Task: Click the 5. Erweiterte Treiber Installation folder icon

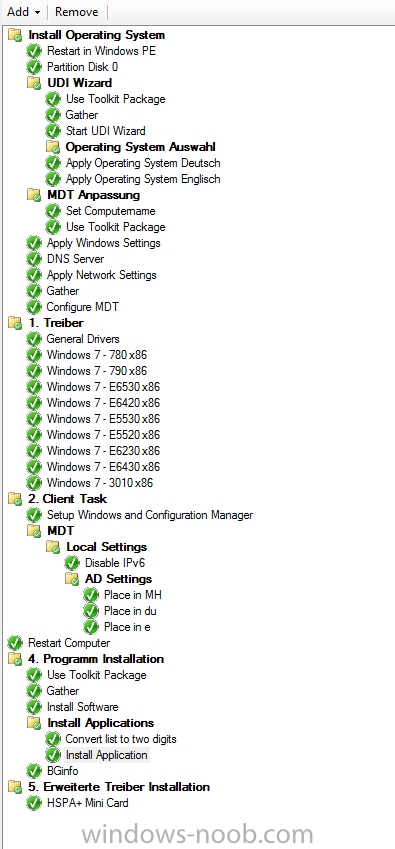Action: click(x=15, y=787)
